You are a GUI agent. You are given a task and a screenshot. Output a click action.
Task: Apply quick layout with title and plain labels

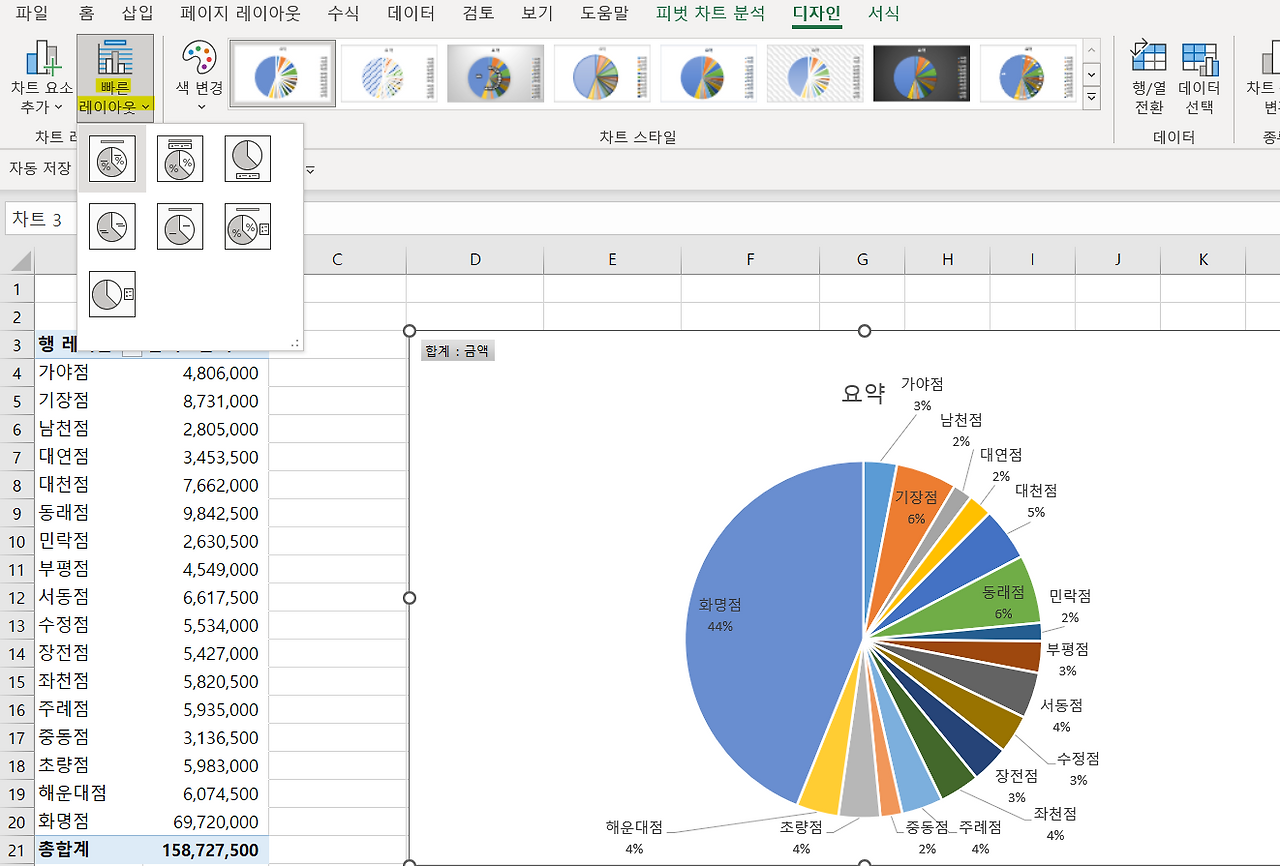[180, 226]
